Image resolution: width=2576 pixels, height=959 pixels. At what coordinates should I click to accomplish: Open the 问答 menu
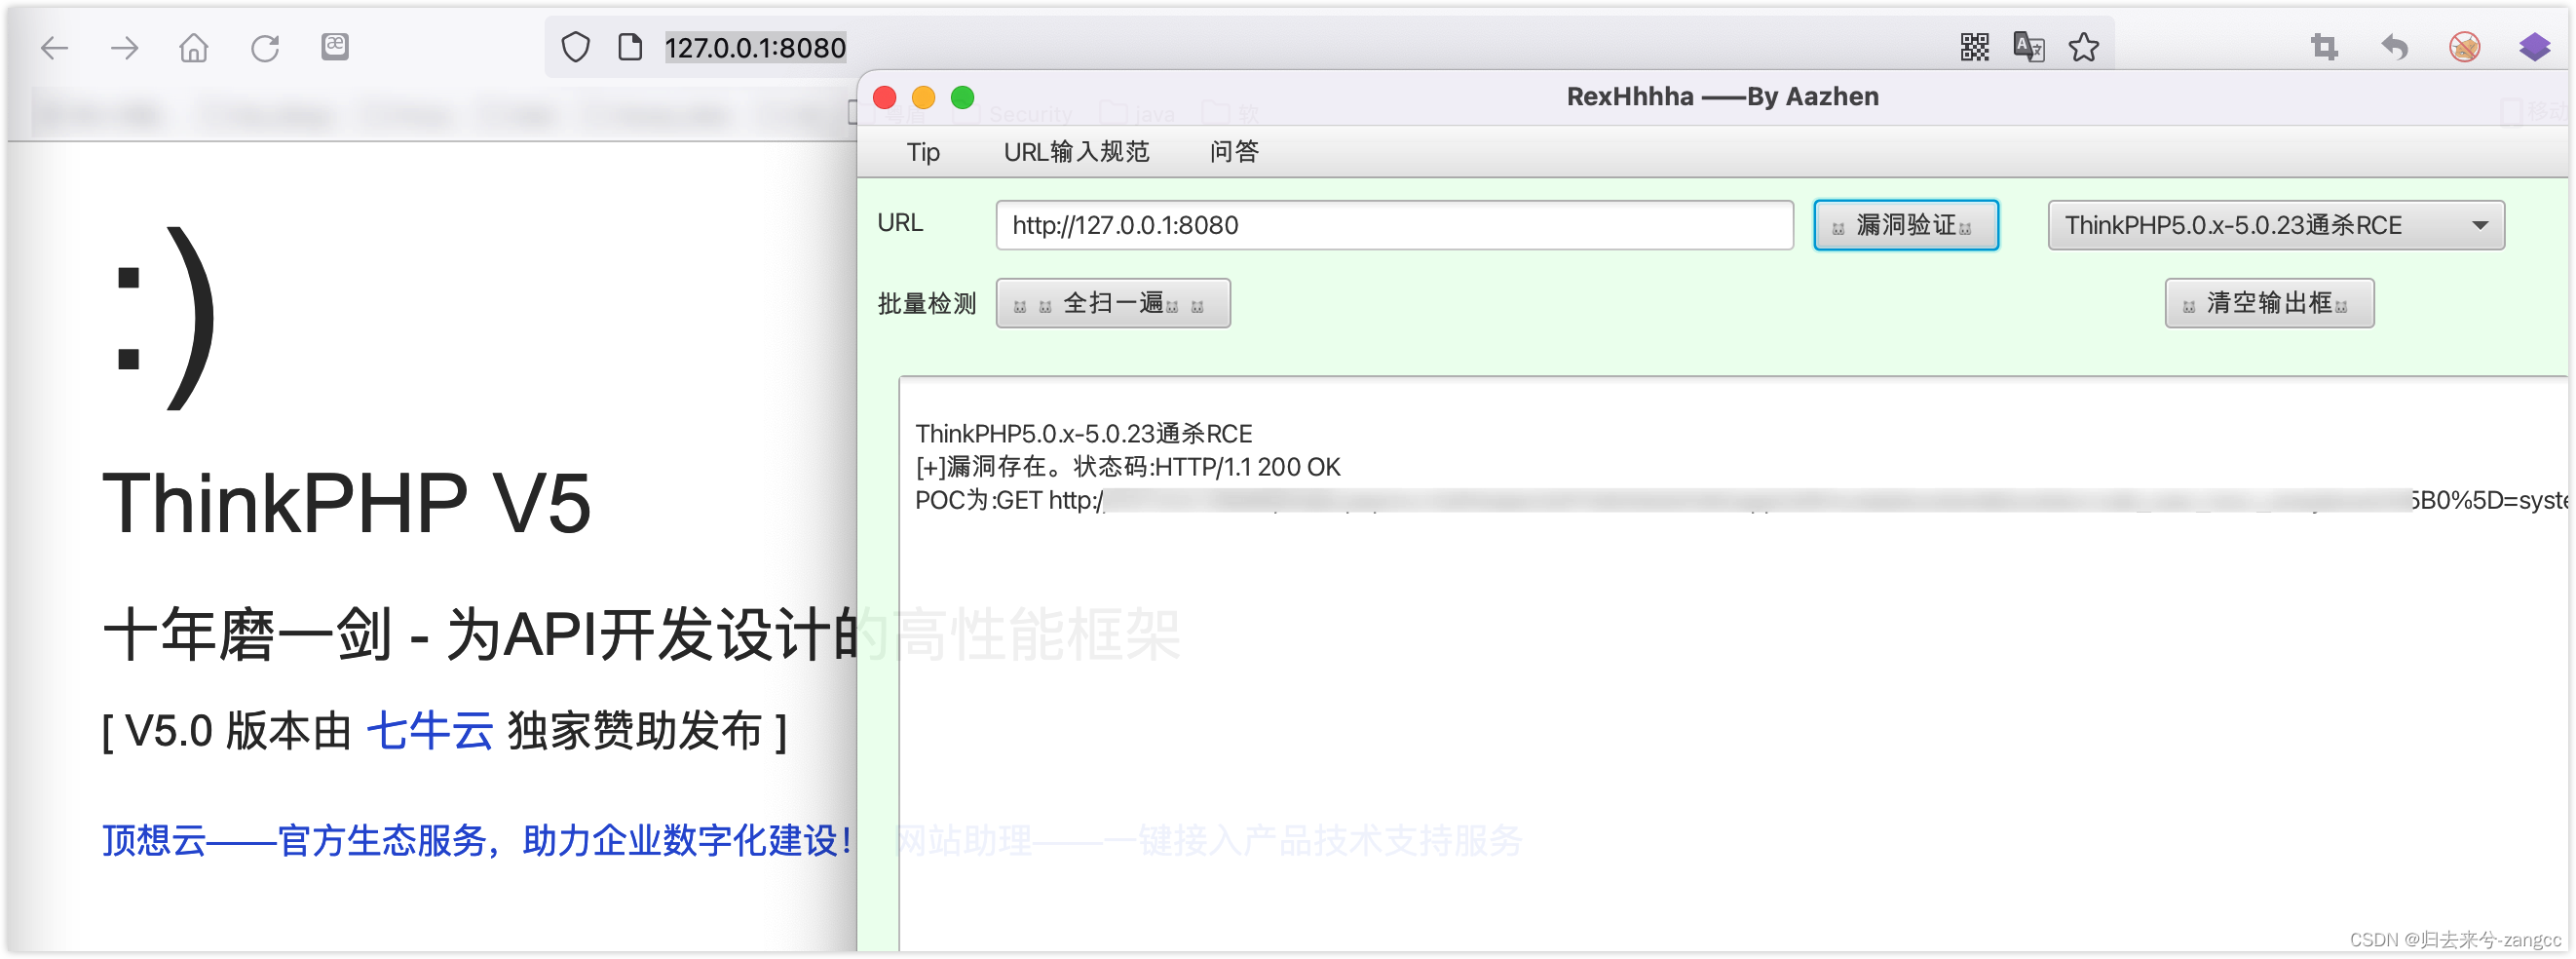1234,152
